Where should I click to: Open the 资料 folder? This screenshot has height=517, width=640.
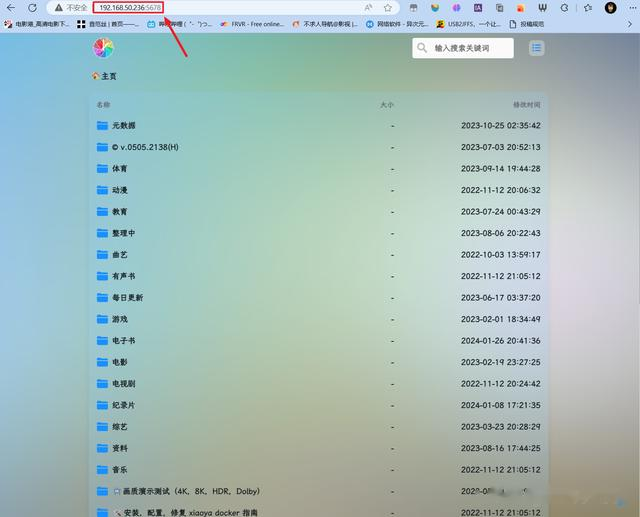[318, 448]
